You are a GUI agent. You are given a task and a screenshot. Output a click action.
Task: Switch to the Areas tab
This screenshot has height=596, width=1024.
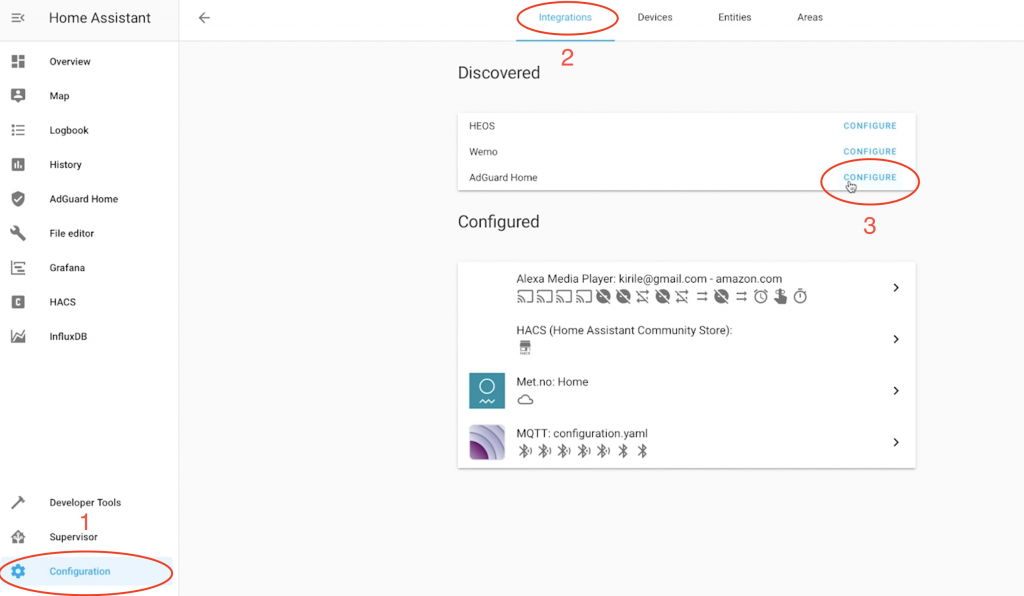(810, 18)
